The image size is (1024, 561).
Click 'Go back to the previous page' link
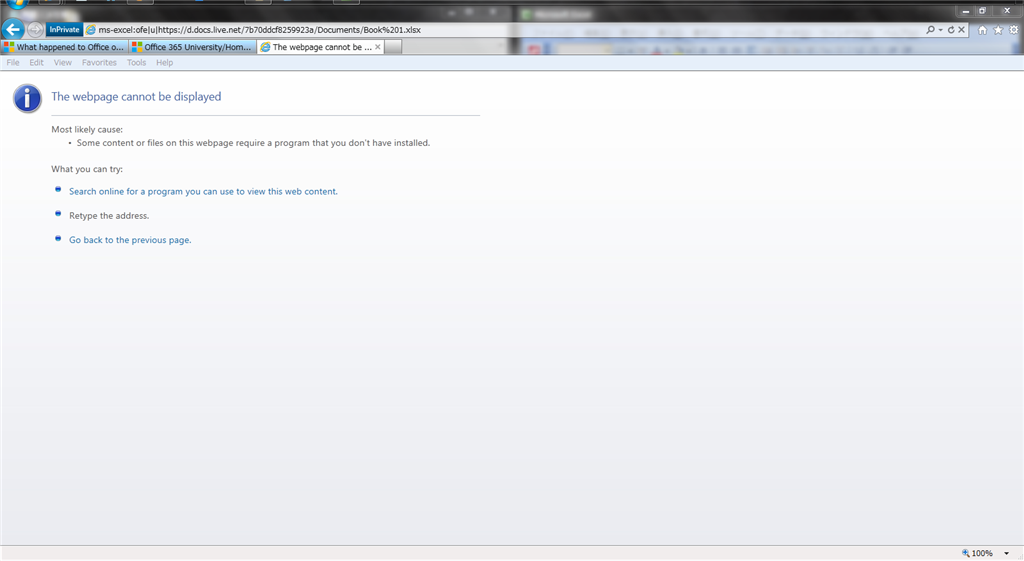(130, 240)
